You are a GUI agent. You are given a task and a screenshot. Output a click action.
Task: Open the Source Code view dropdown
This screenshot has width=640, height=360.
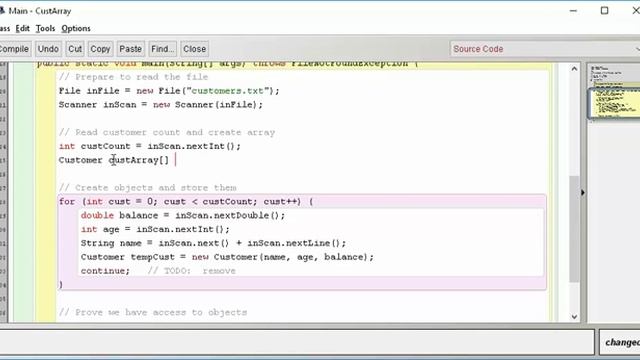click(x=545, y=49)
